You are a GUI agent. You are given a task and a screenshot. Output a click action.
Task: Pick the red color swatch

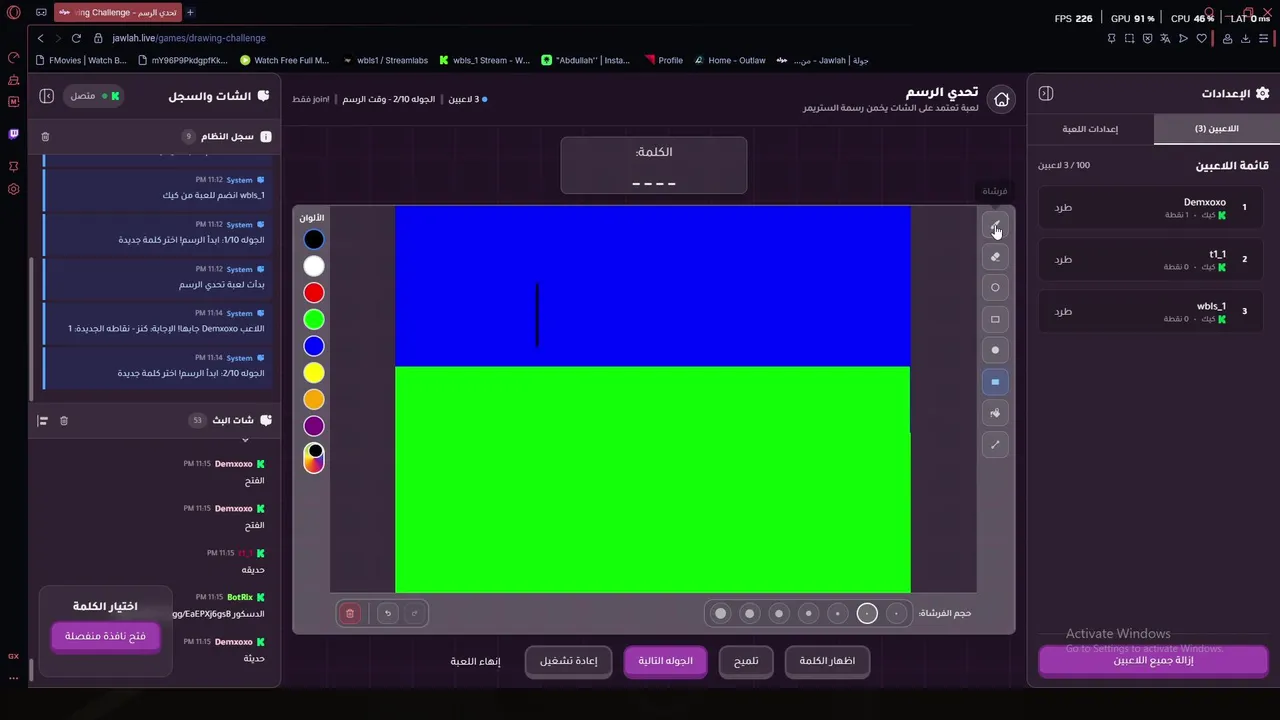(314, 293)
